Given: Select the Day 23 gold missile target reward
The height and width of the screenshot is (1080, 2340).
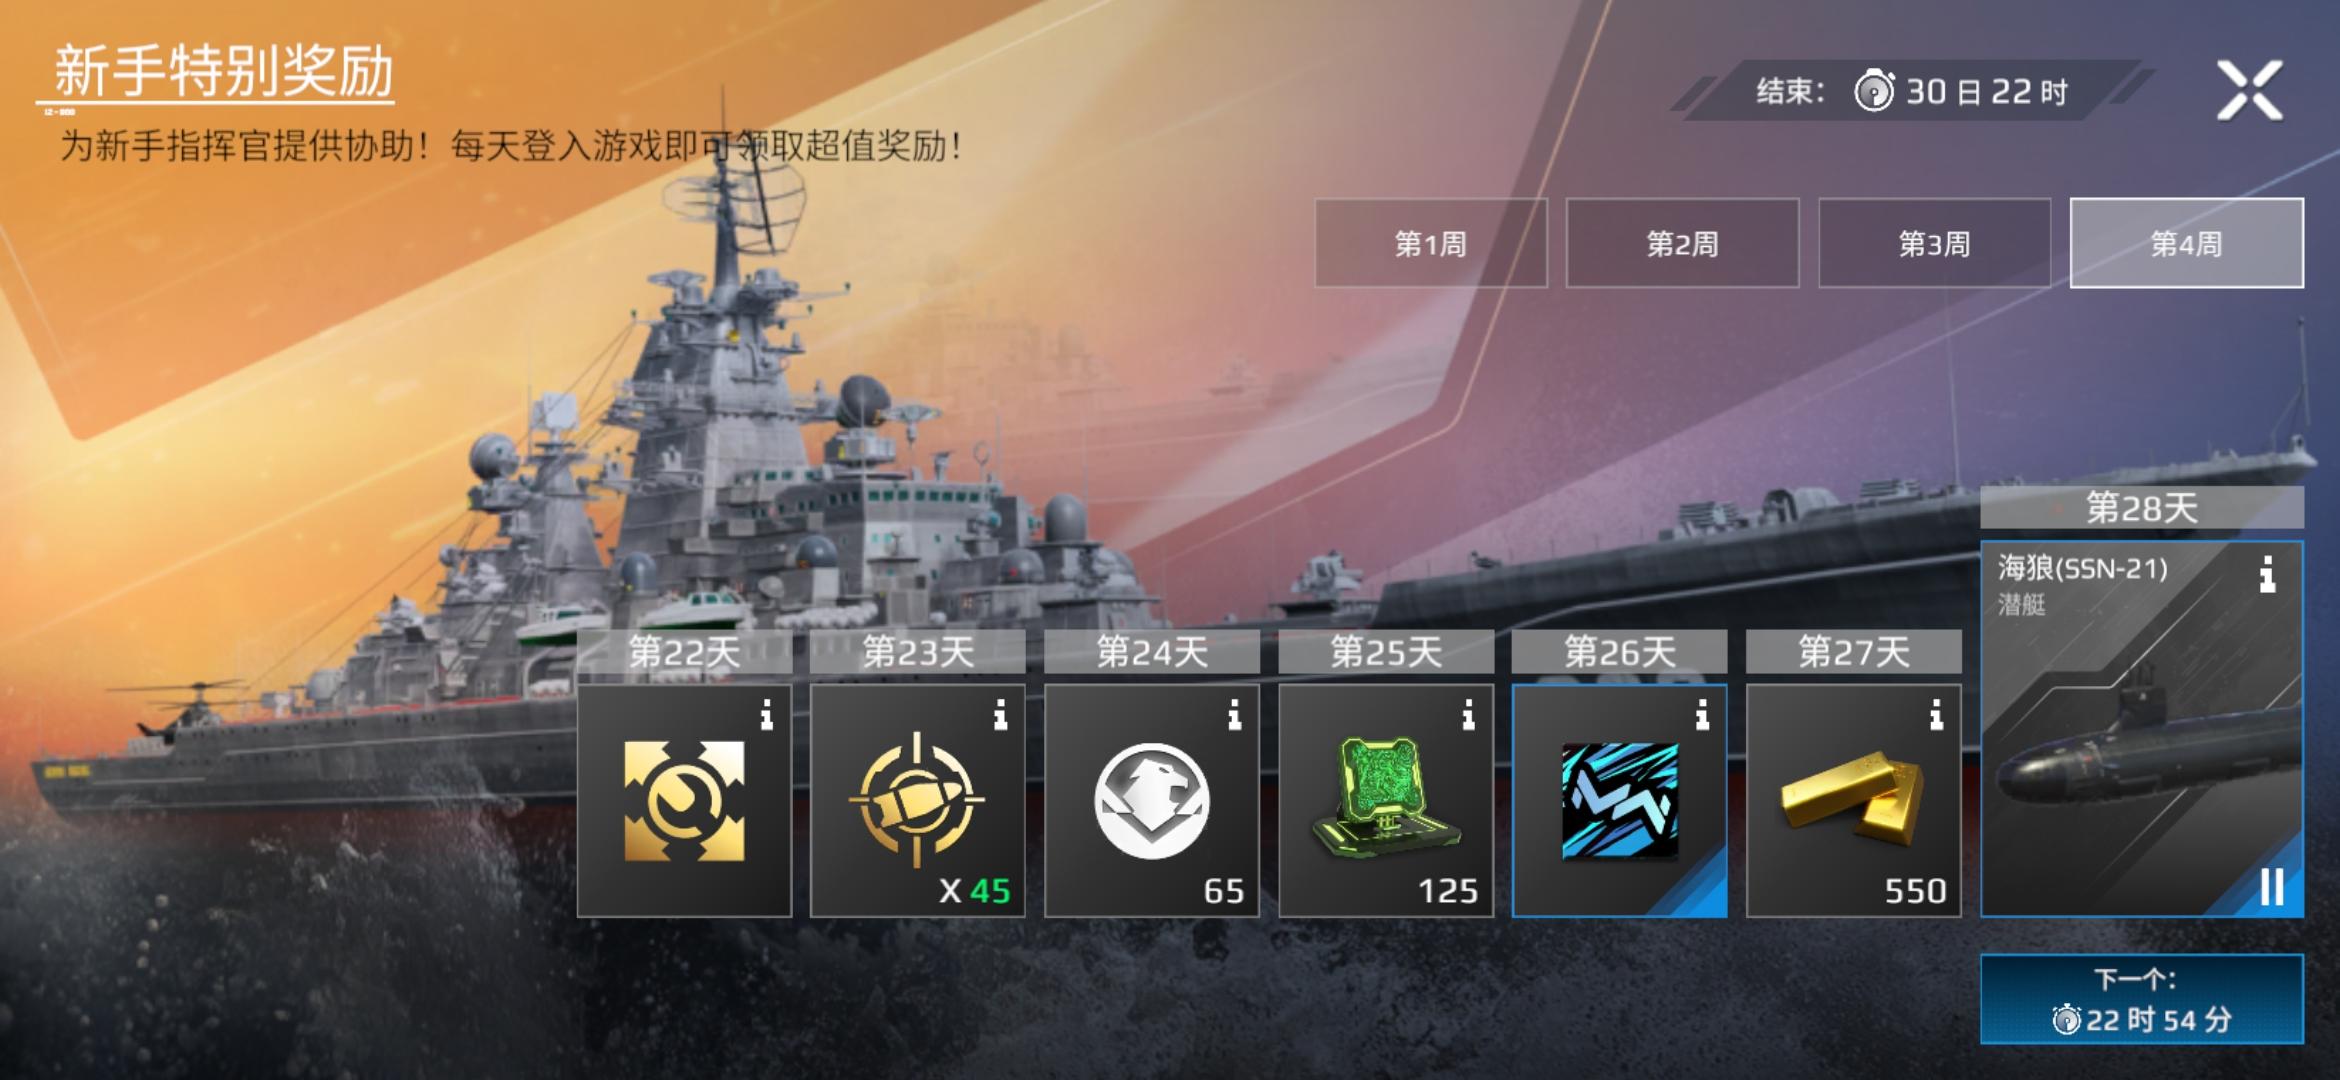Looking at the screenshot, I should pyautogui.click(x=918, y=800).
